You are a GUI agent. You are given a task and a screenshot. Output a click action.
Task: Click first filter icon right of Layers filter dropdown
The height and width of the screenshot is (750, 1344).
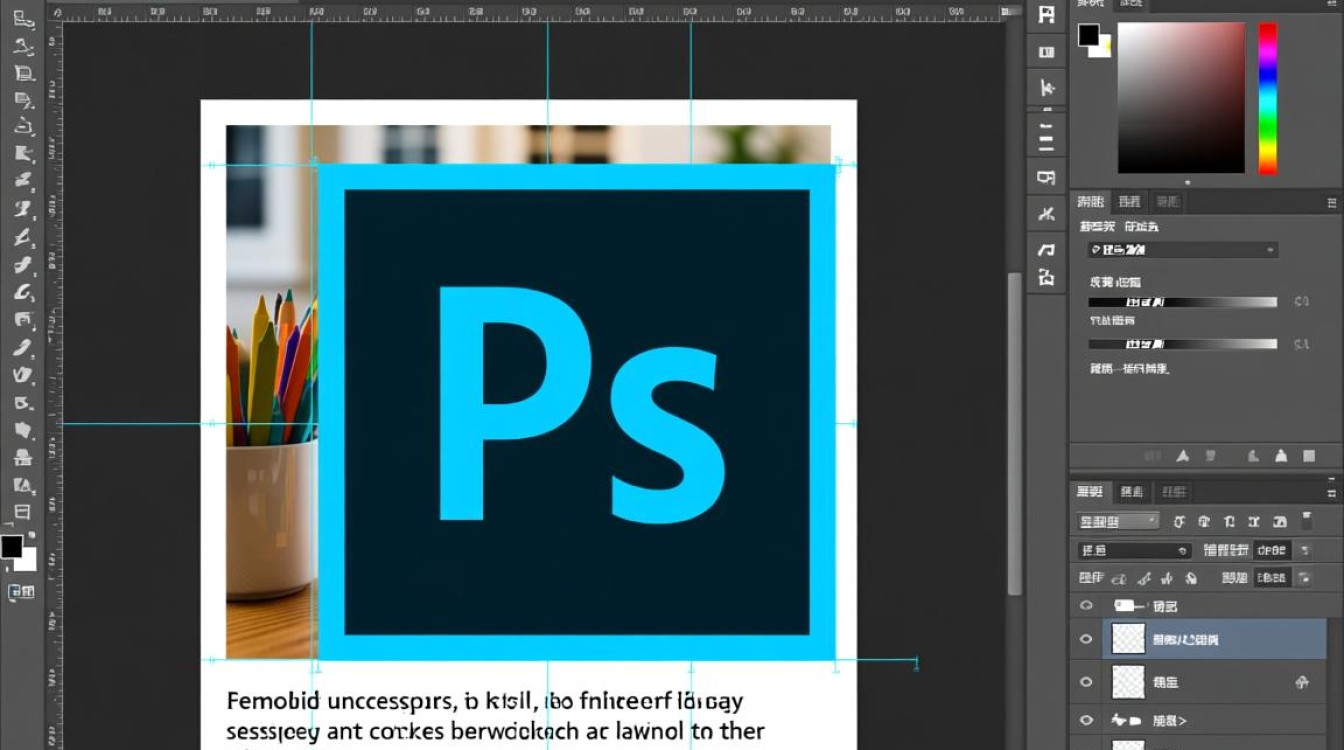(1179, 521)
